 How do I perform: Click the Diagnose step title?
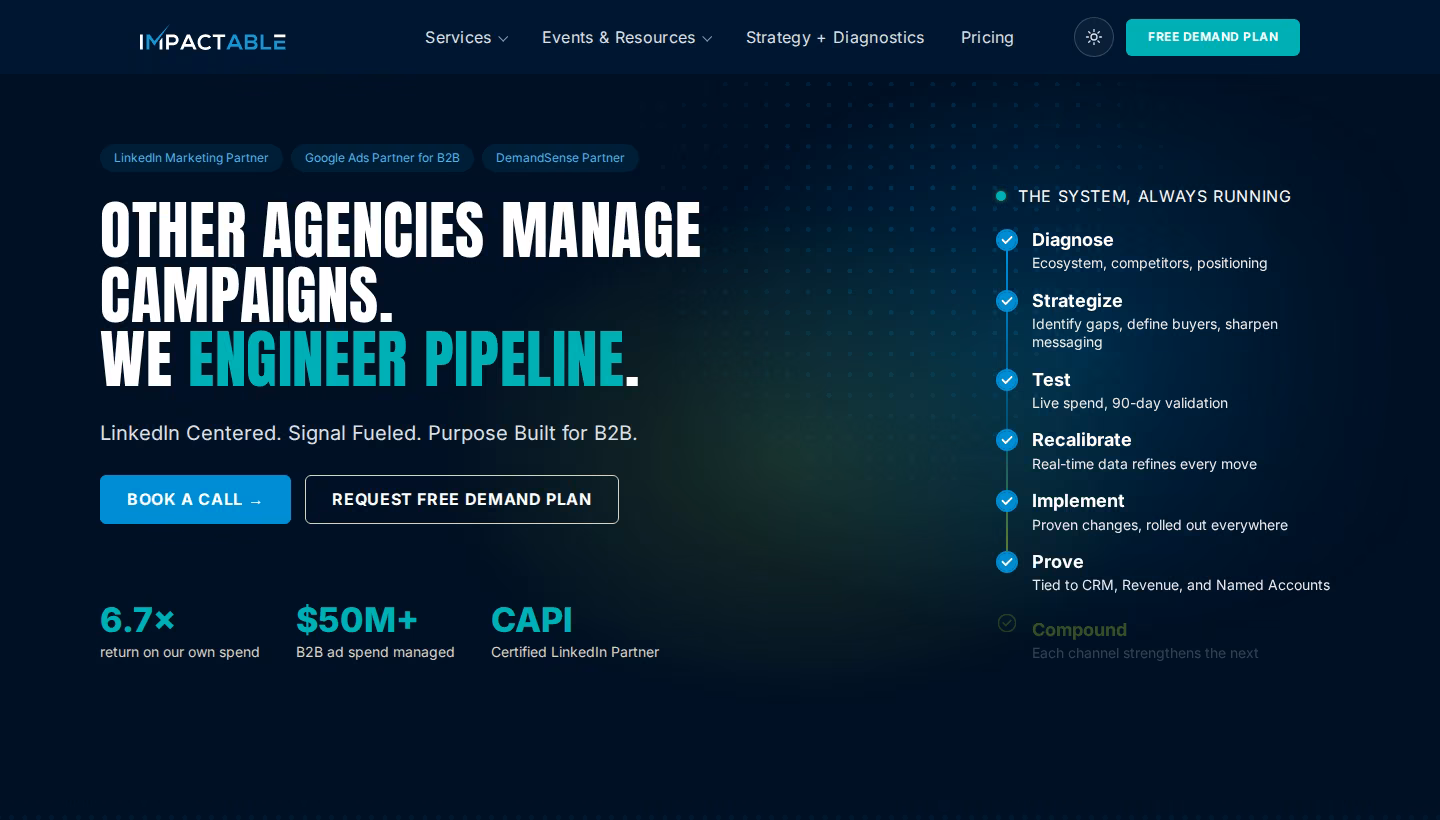pyautogui.click(x=1072, y=240)
